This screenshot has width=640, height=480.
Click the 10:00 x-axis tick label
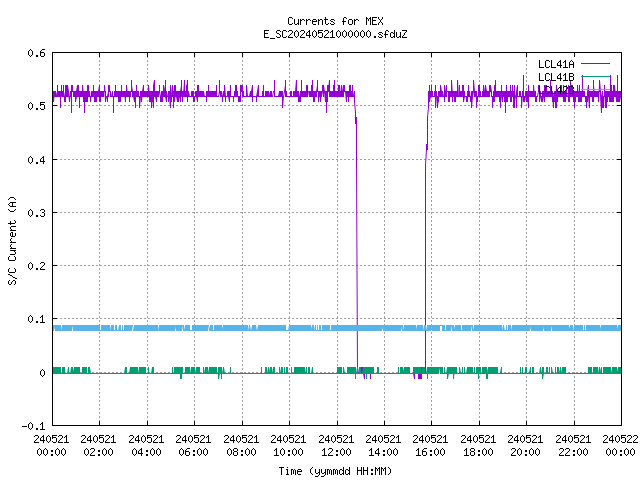(288, 446)
